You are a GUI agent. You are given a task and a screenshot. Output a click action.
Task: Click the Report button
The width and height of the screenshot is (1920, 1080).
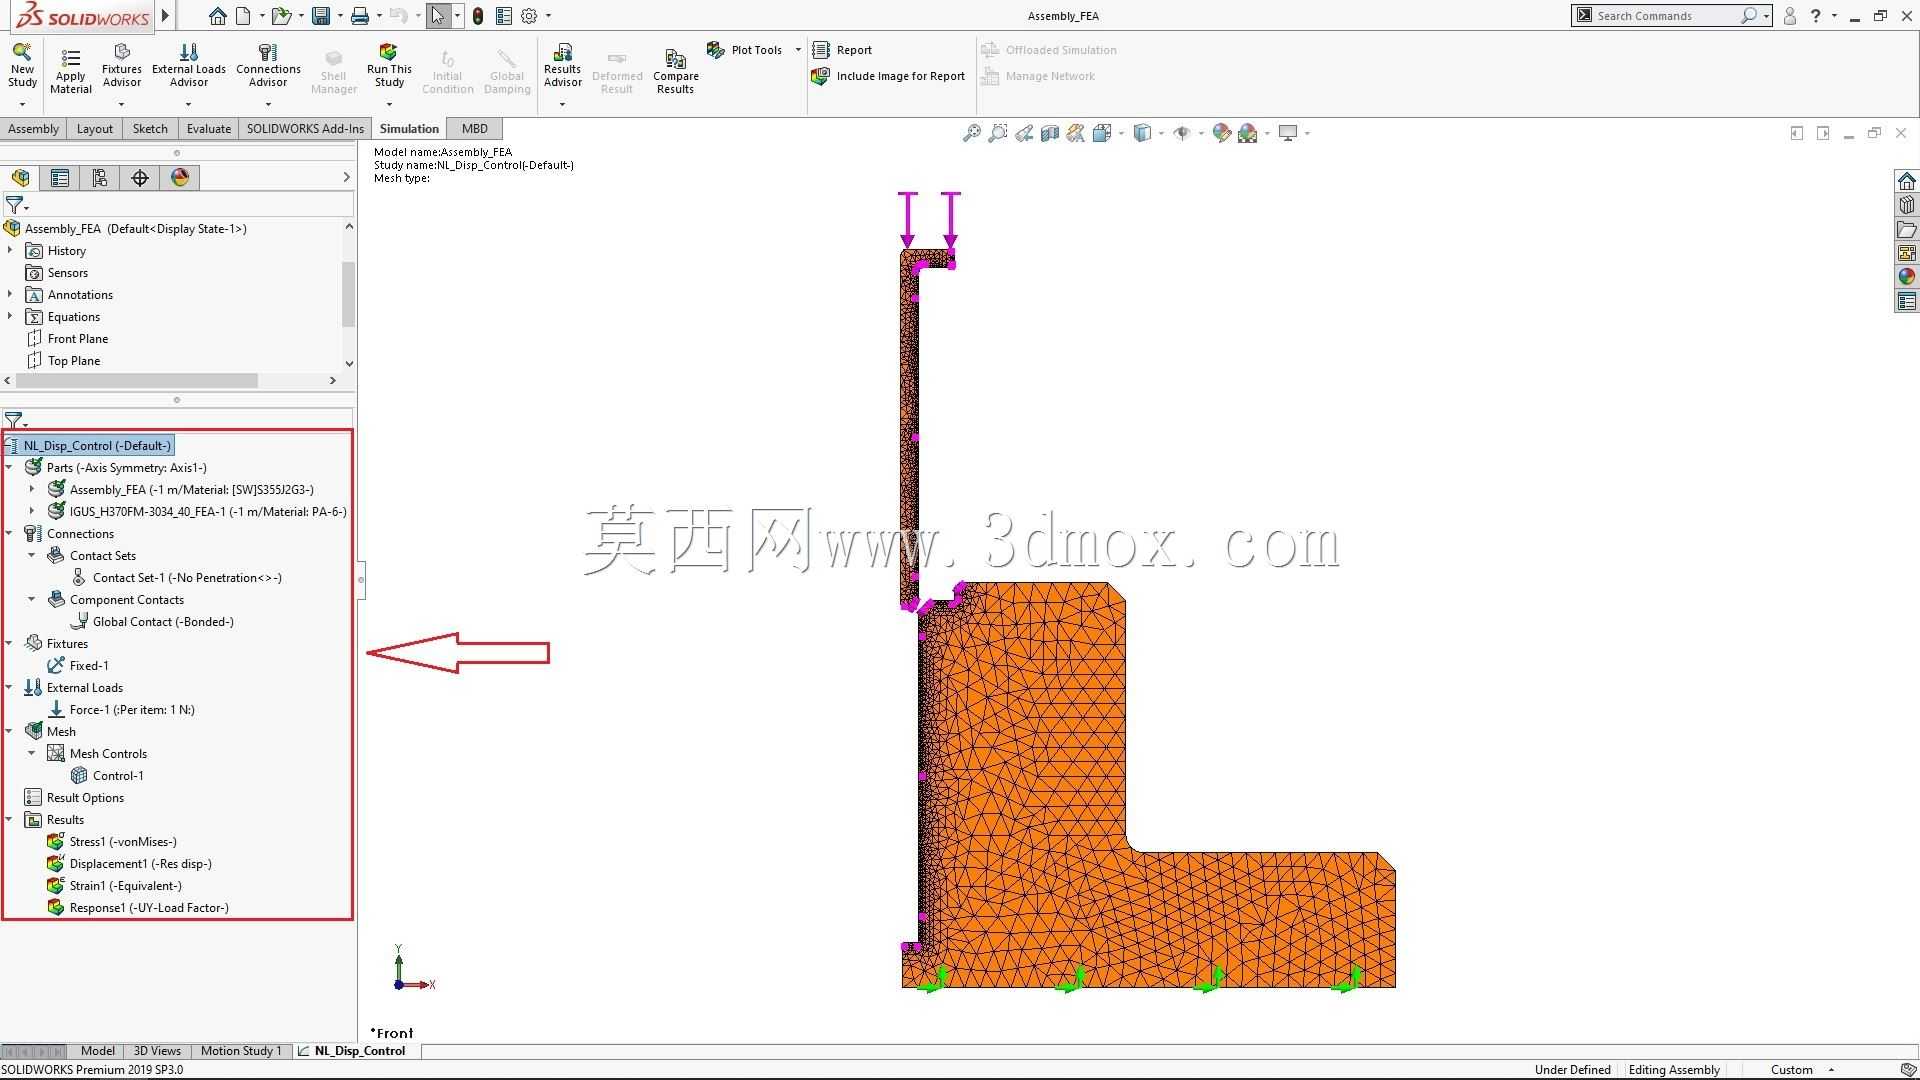[843, 50]
